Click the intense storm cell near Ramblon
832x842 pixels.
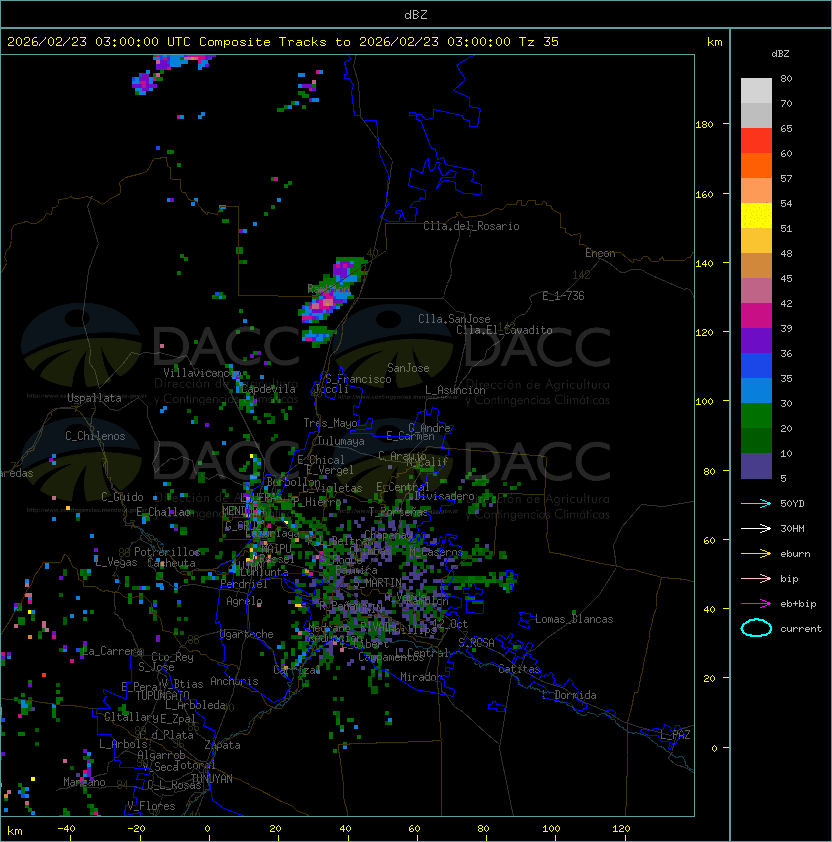[325, 304]
